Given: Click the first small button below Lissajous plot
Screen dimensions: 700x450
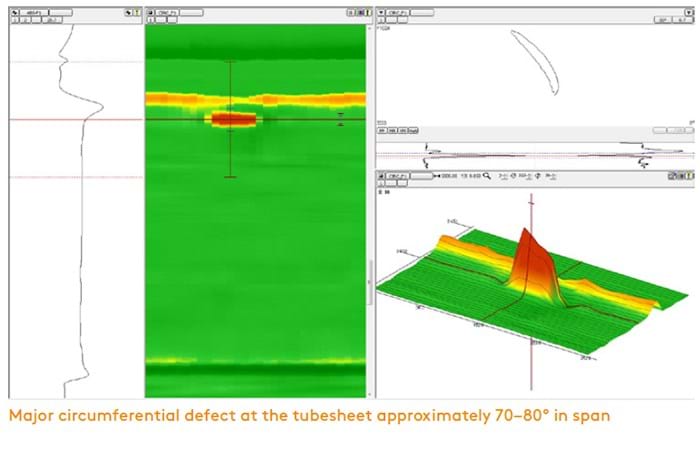Looking at the screenshot, I should point(381,130).
